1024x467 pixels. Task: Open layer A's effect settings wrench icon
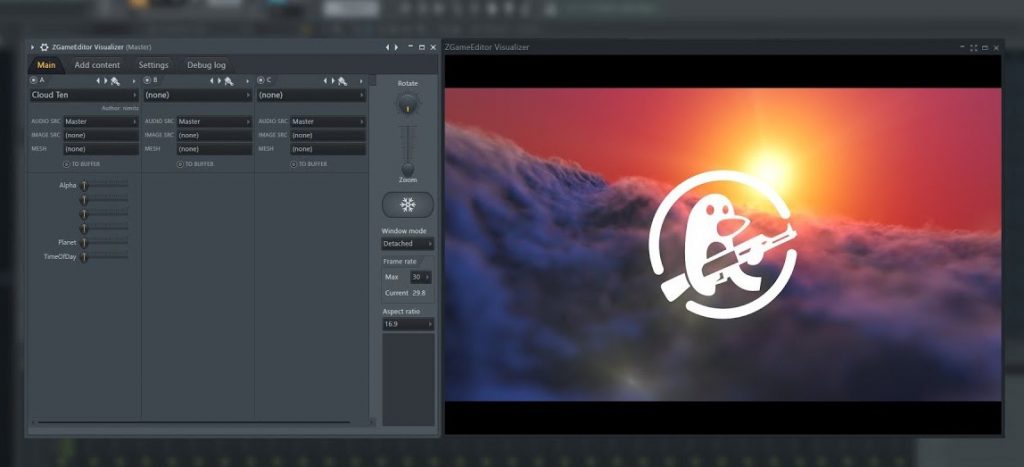tap(116, 80)
